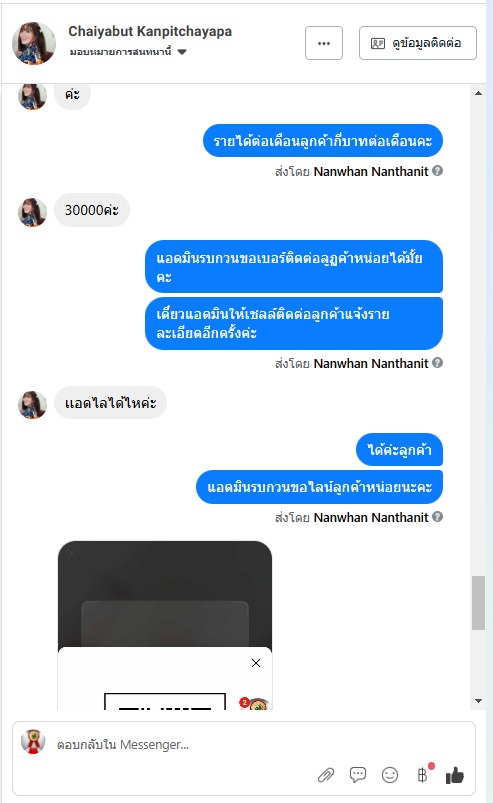Click the page avatar beside reply box
This screenshot has width=493, height=803.
coord(33,742)
